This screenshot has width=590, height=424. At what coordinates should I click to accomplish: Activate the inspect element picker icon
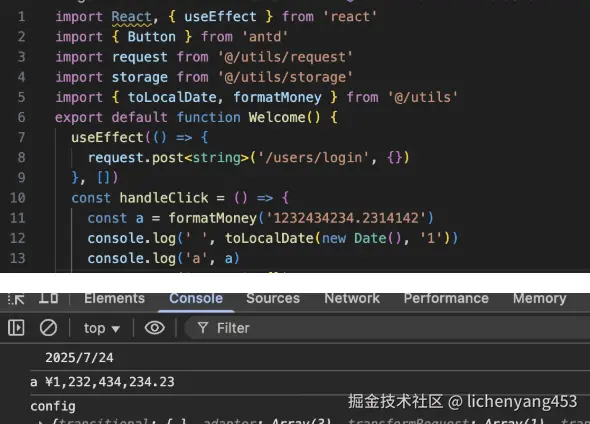click(16, 299)
